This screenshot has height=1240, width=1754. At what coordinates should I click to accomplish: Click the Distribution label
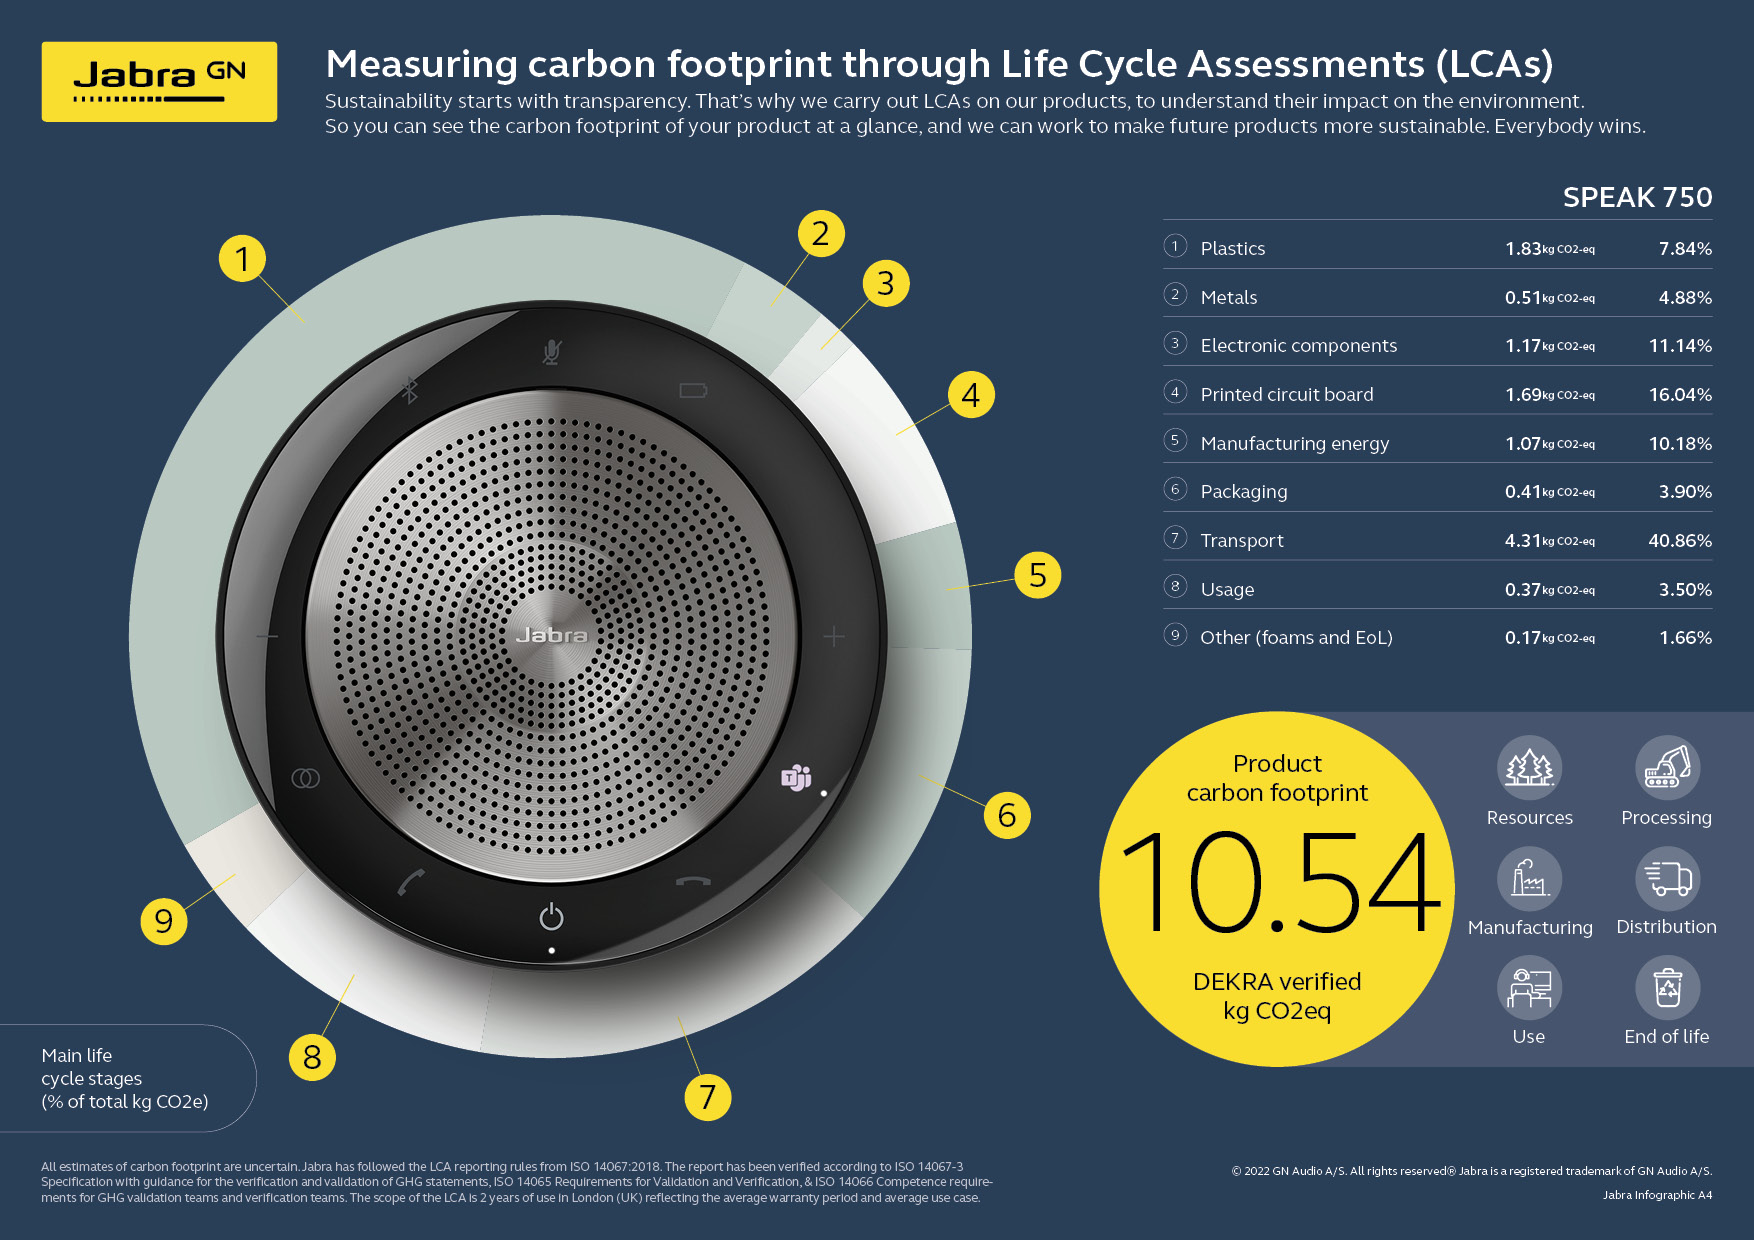click(1666, 927)
